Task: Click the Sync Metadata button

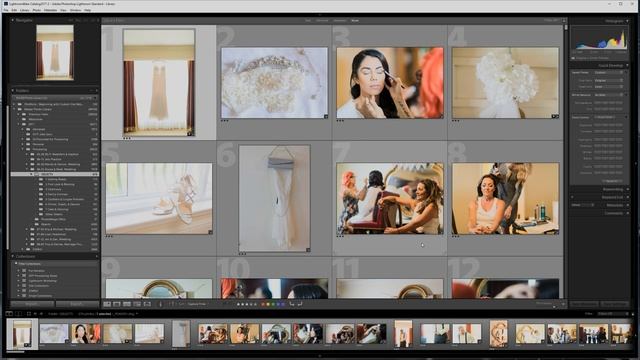Action: 584,304
